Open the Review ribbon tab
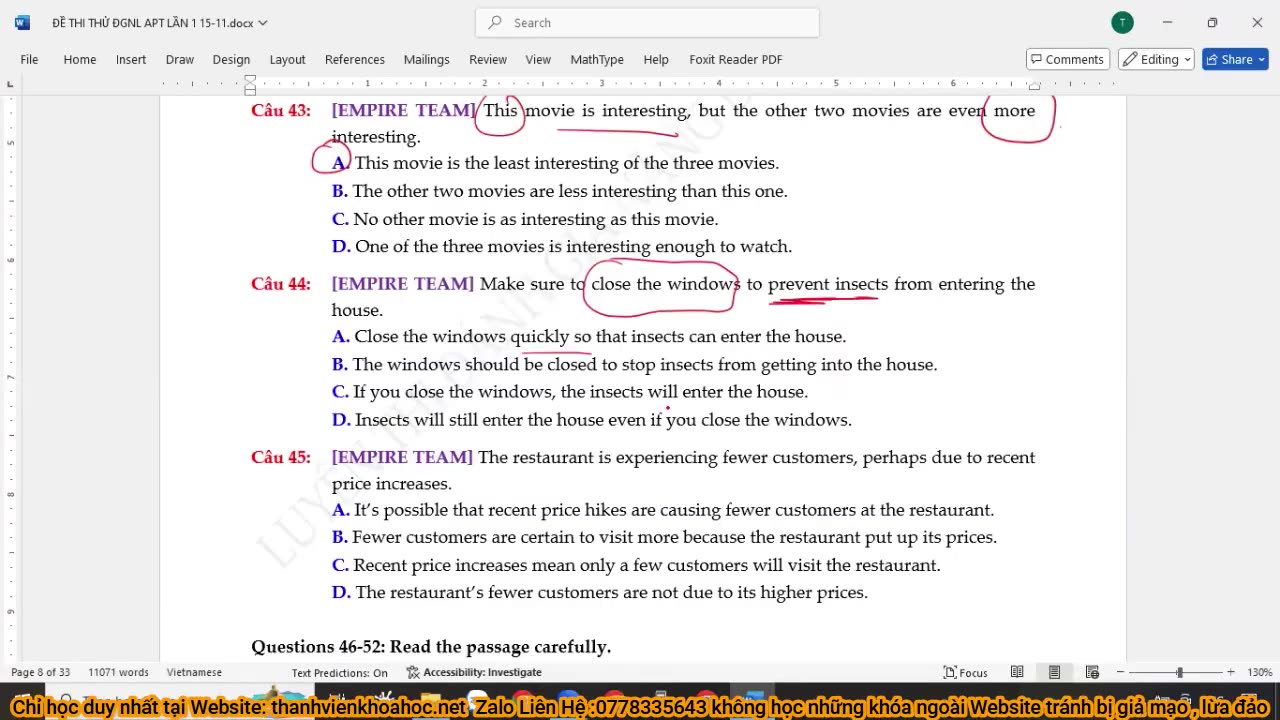This screenshot has width=1280, height=720. 488,59
